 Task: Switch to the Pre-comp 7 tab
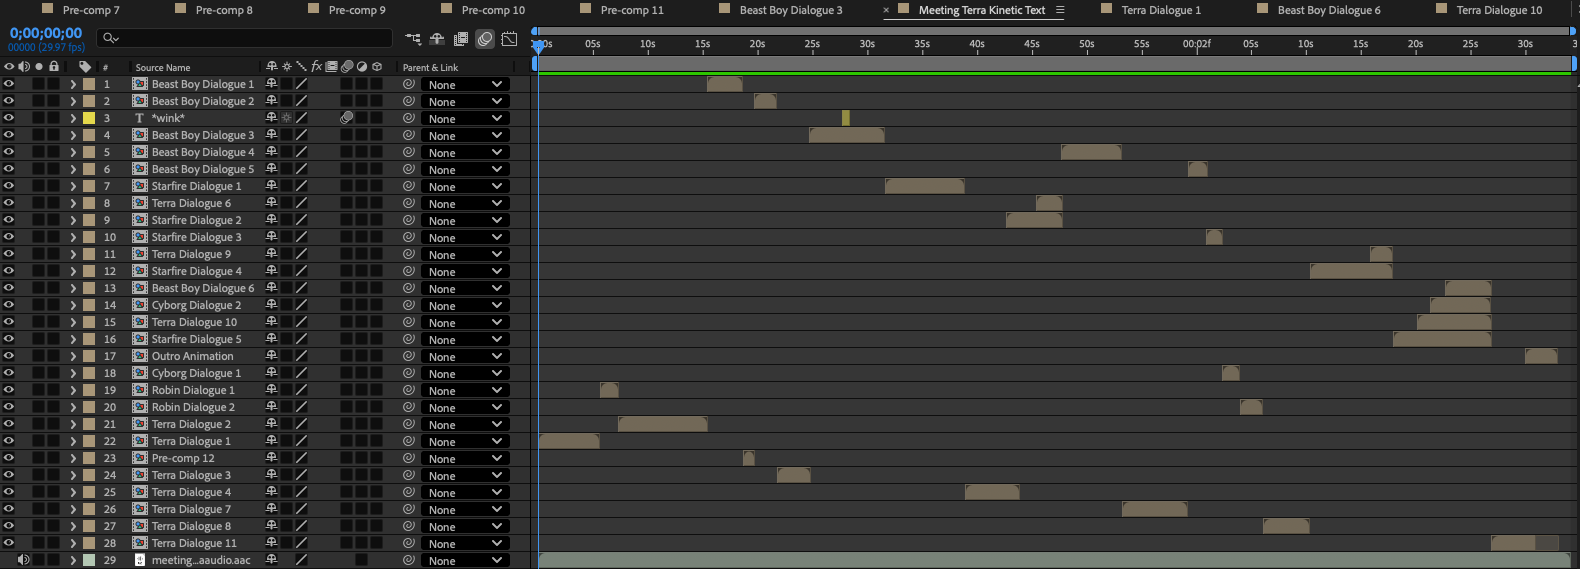click(x=91, y=10)
